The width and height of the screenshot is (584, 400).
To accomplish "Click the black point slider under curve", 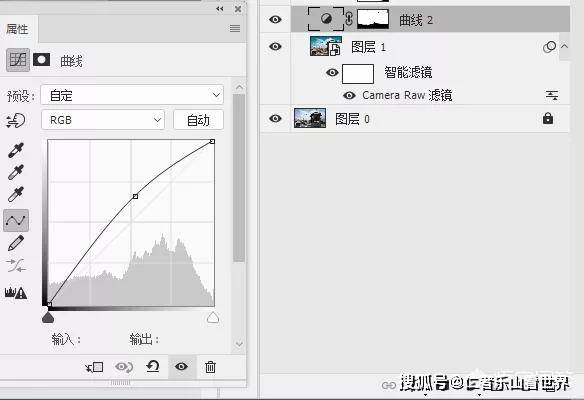I will [x=48, y=318].
